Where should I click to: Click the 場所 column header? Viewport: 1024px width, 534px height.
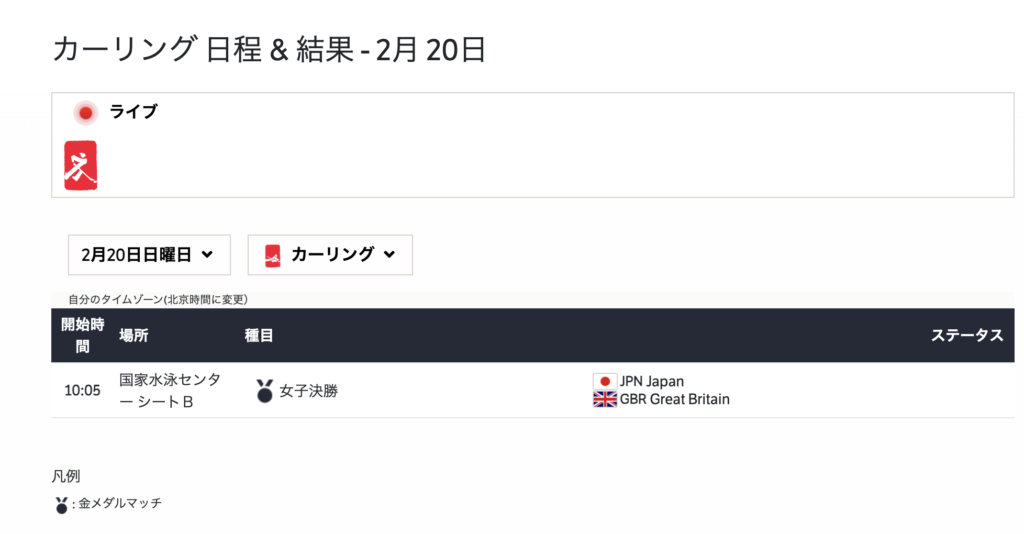(134, 336)
